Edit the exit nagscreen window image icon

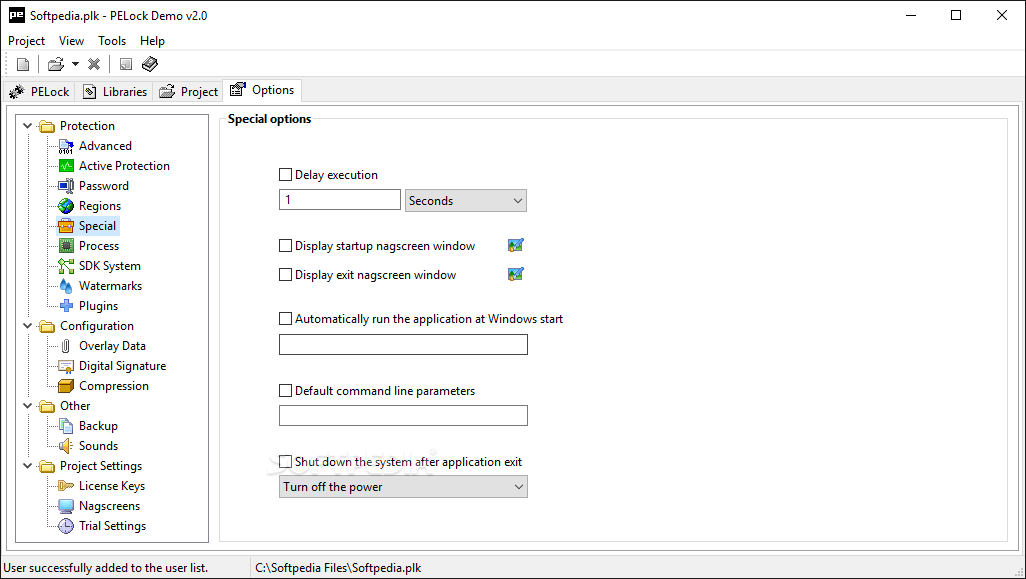tap(516, 274)
